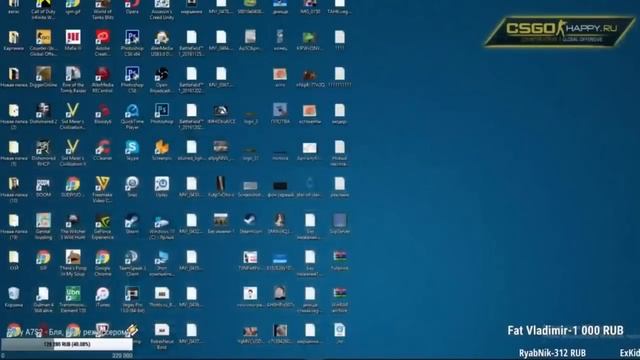Launch QuickTime Player
640x360 pixels.
tap(132, 116)
